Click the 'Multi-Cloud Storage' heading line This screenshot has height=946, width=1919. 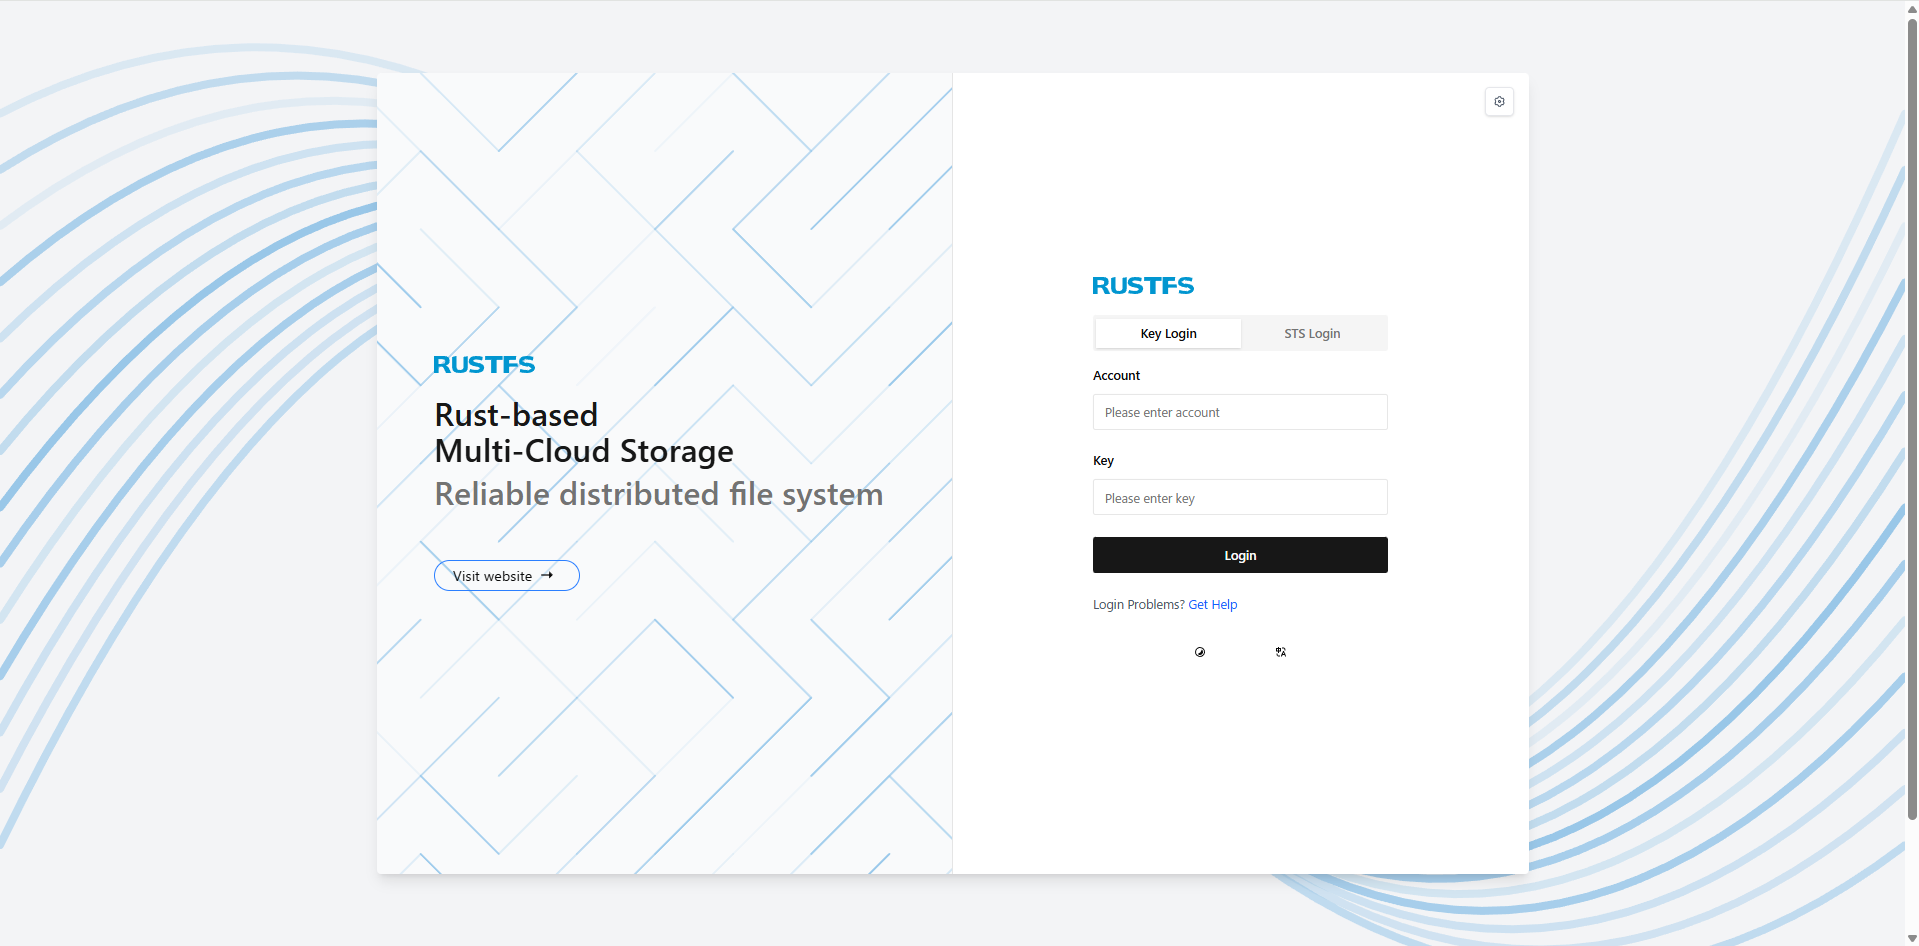click(x=584, y=451)
